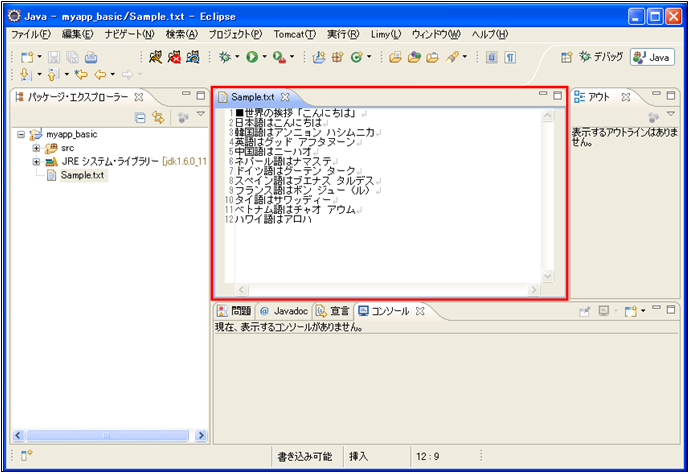Maximize the Sample.txt editor pane
Viewport: 690px width, 474px height.
pyautogui.click(x=557, y=95)
